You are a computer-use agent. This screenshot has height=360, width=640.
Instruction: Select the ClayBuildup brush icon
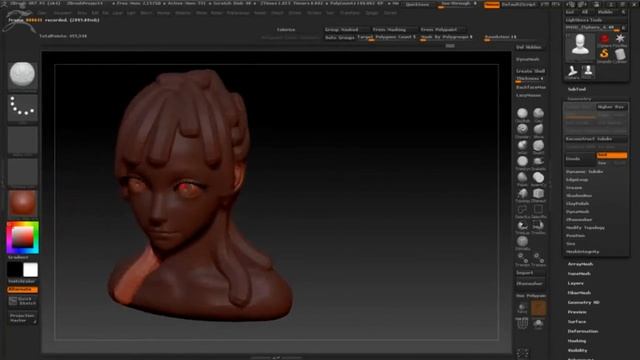(x=522, y=113)
